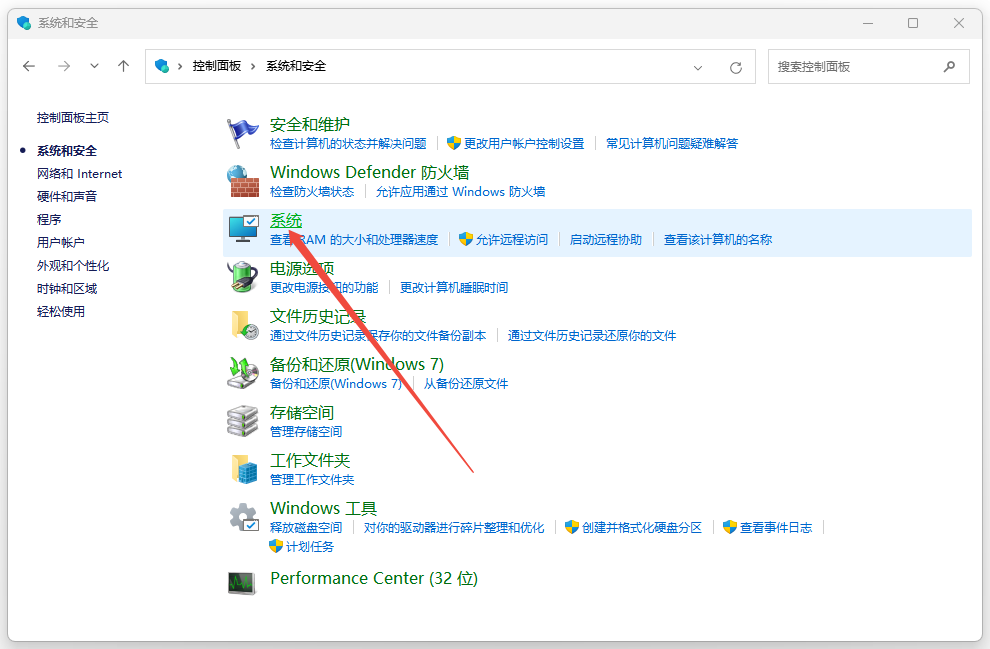Click the Windows Defender firewall brick icon
The image size is (990, 649).
[243, 181]
